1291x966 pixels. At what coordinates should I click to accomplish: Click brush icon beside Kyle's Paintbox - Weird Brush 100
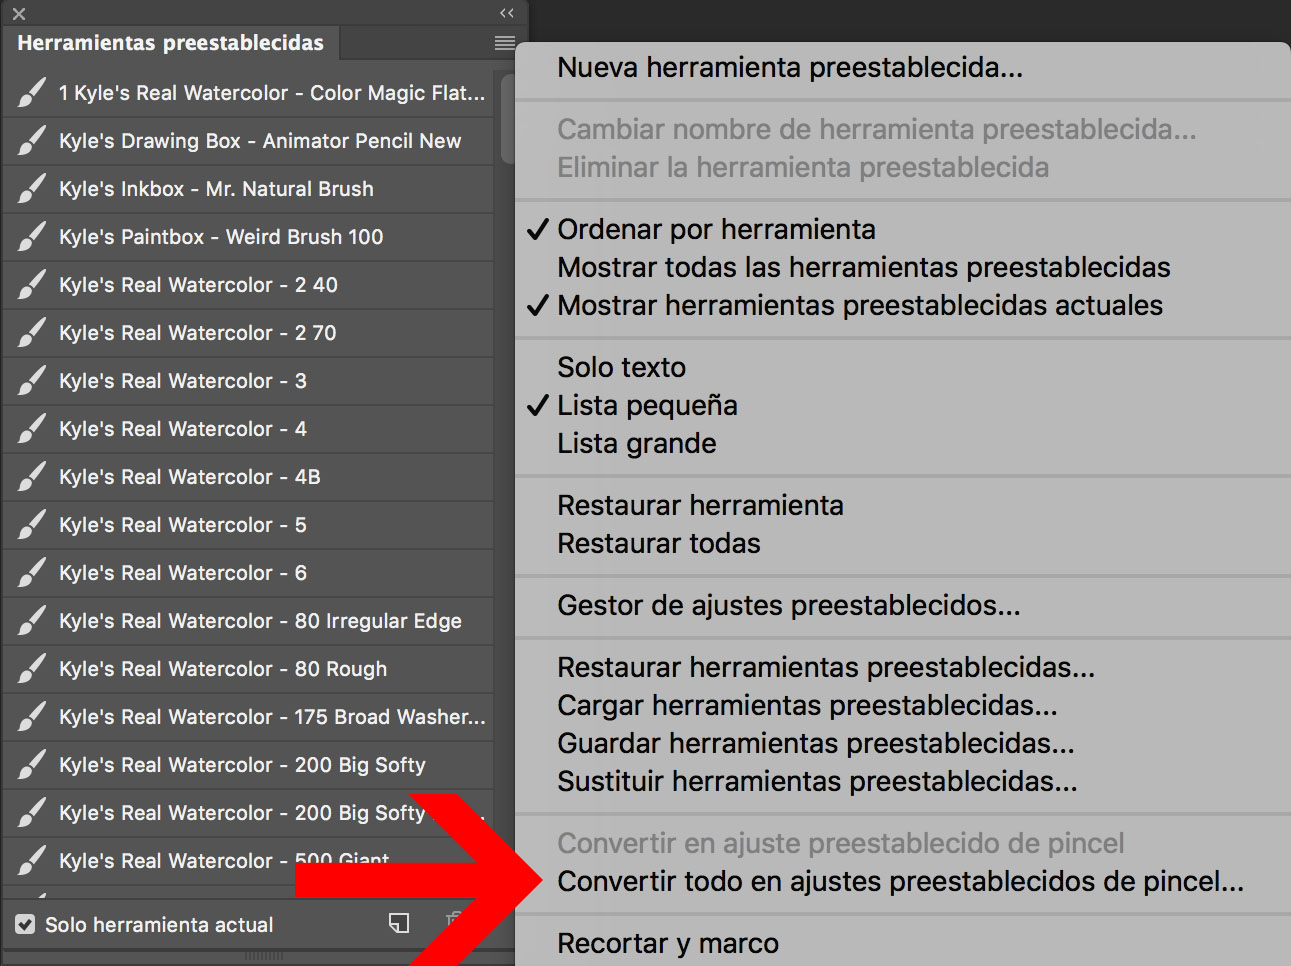pos(32,237)
